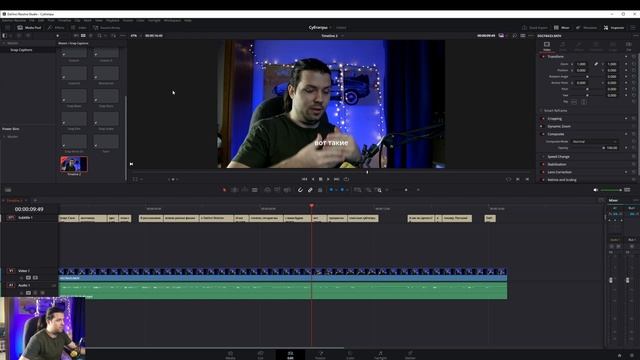Screen dimensions: 640x360
Task: Toggle the Stabilization section switch
Action: click(x=543, y=164)
